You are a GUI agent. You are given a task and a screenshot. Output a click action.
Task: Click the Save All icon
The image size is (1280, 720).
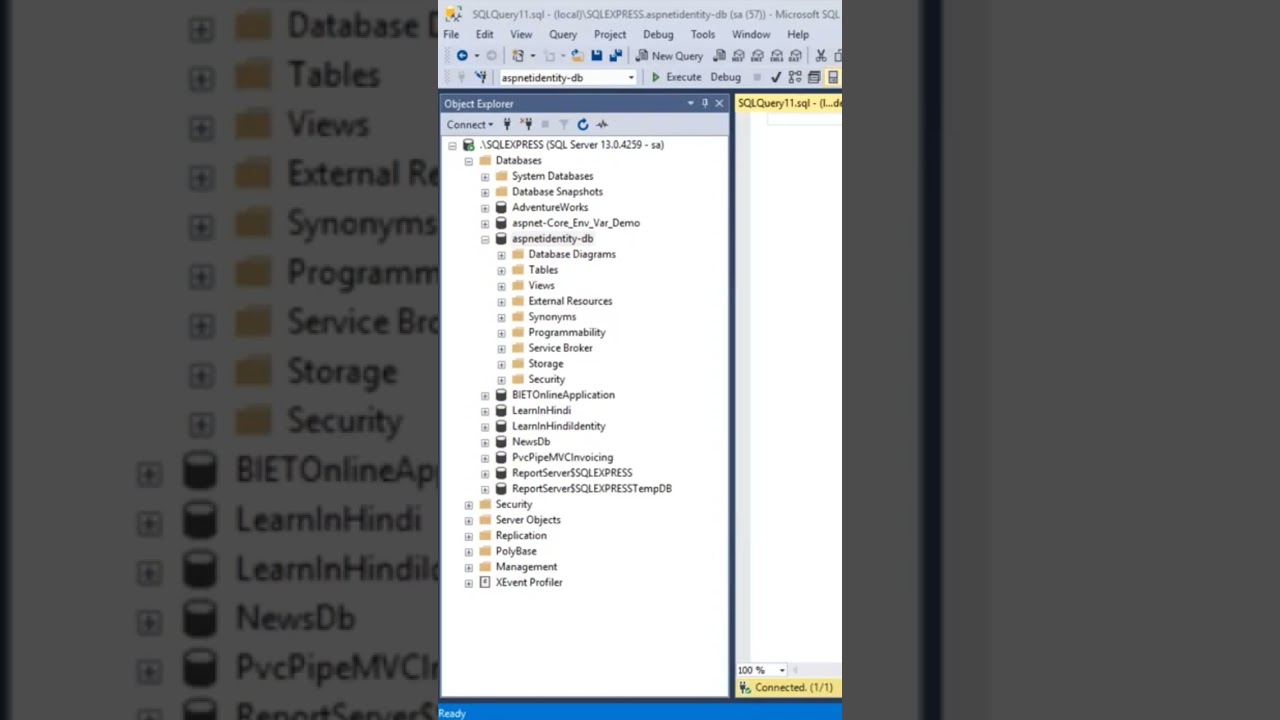tap(616, 56)
